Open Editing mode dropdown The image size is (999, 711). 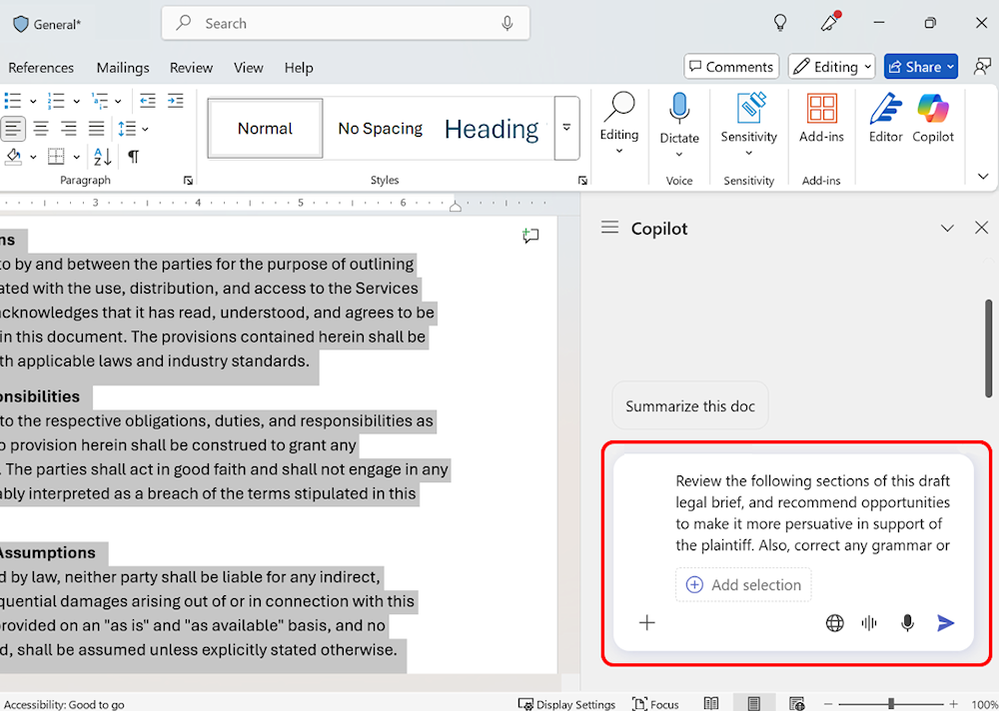[832, 66]
